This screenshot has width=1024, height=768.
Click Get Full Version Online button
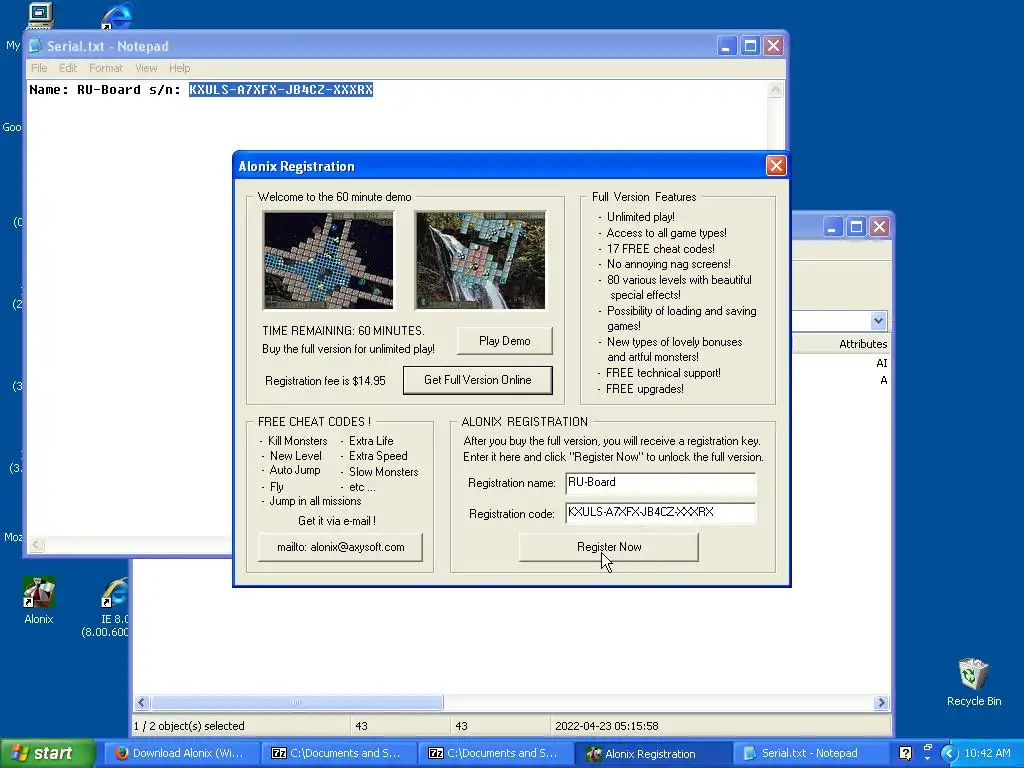(477, 380)
